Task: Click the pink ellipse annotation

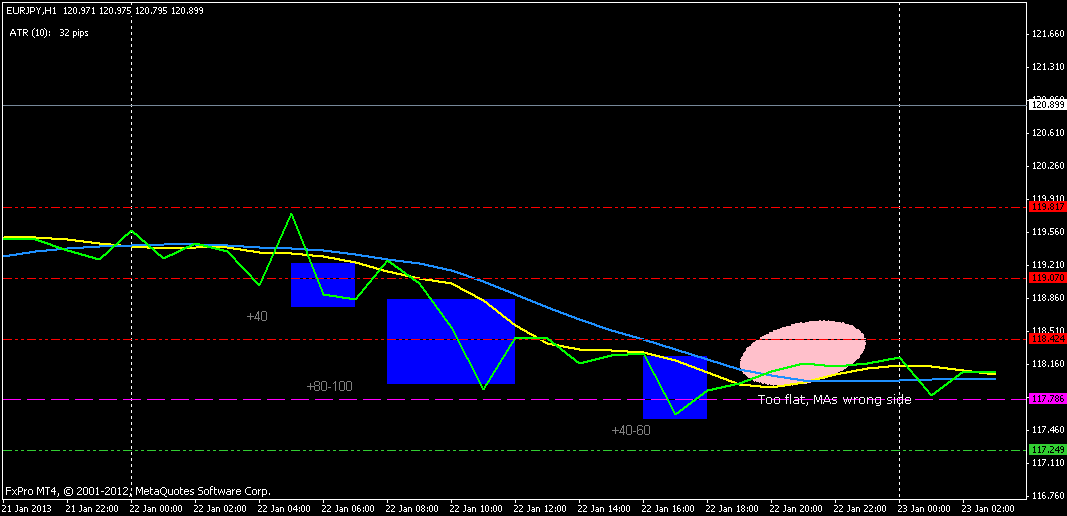Action: click(x=802, y=353)
